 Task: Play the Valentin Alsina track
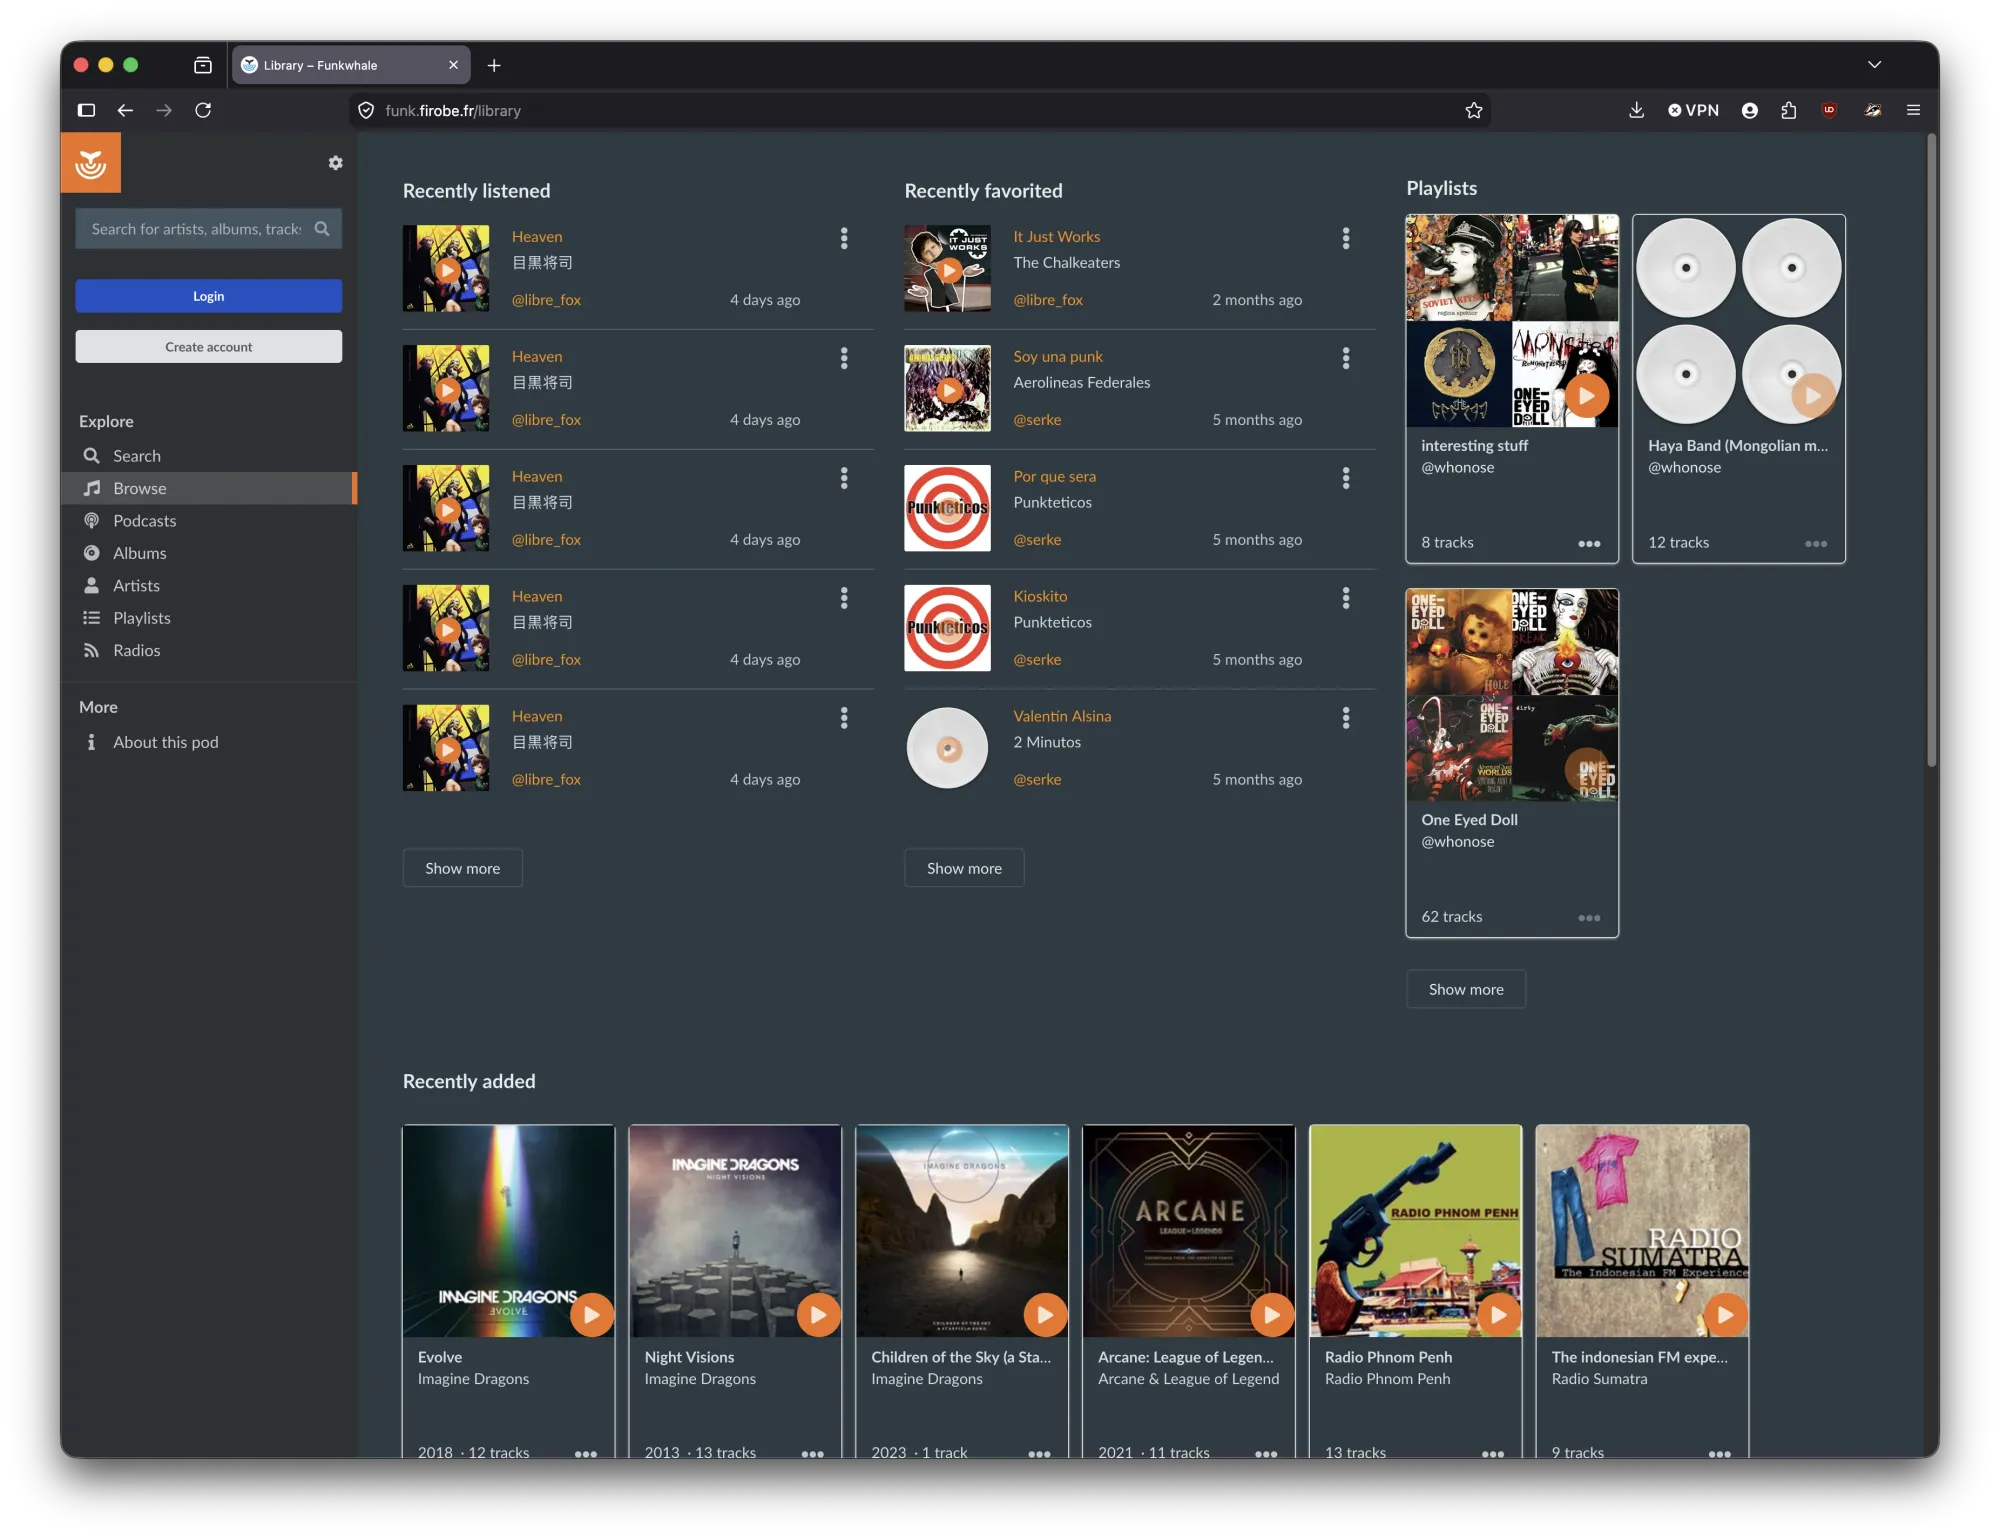(x=949, y=749)
